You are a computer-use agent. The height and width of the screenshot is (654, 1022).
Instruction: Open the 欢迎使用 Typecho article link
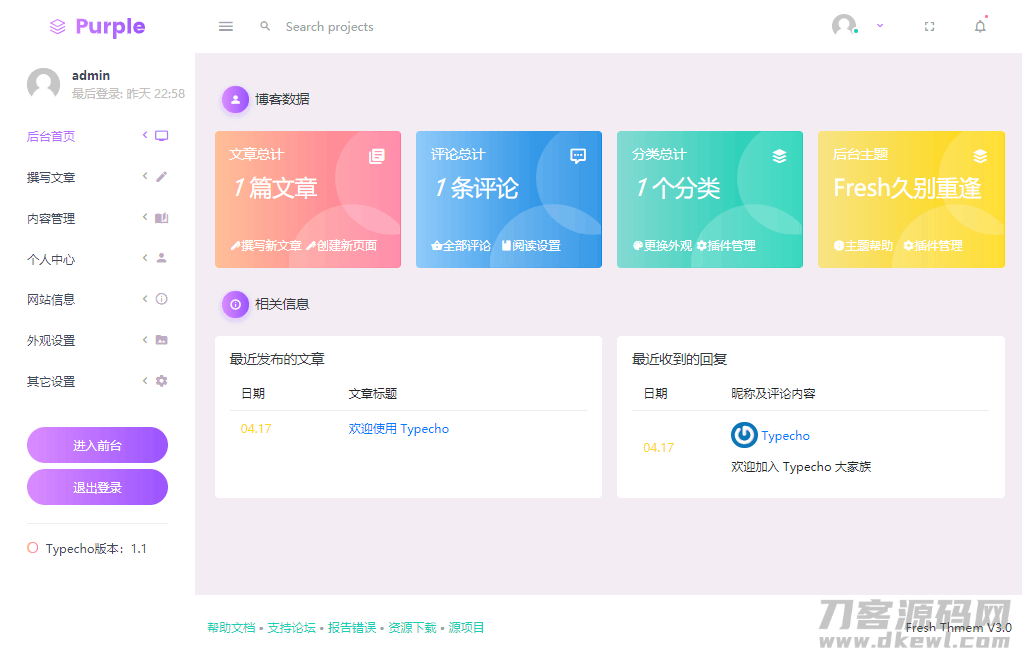click(x=398, y=428)
